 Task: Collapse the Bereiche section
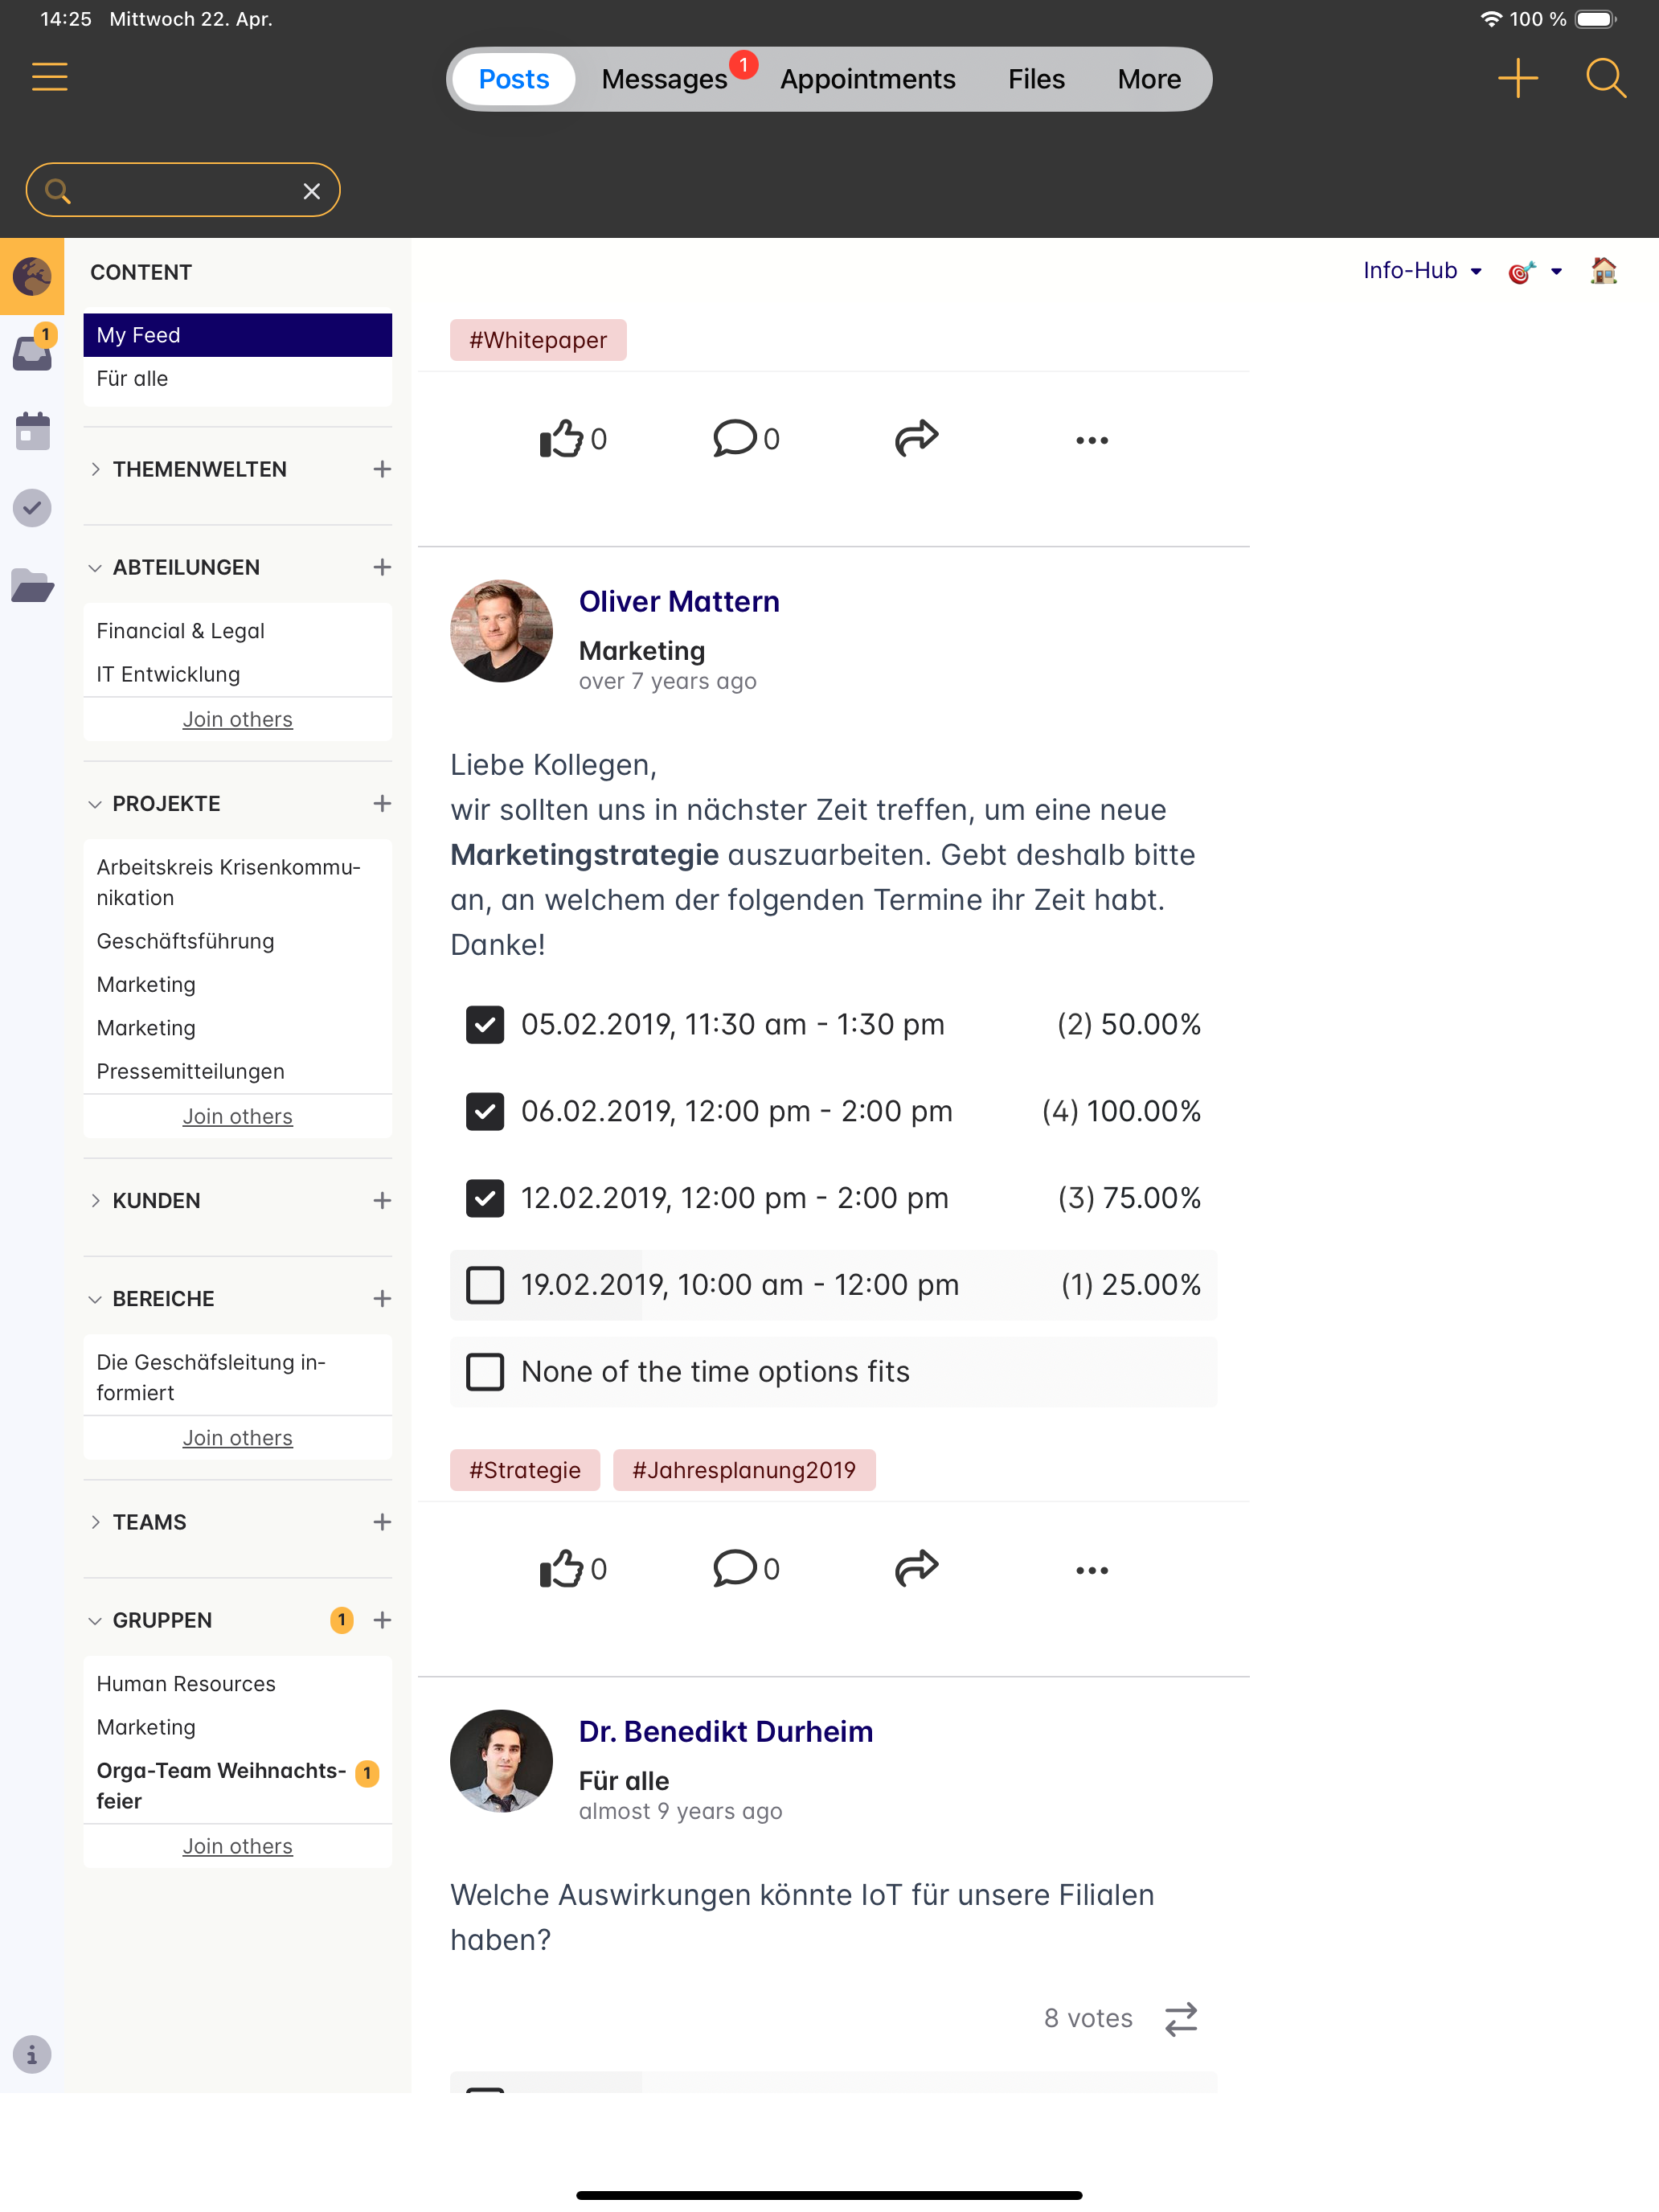[x=96, y=1299]
